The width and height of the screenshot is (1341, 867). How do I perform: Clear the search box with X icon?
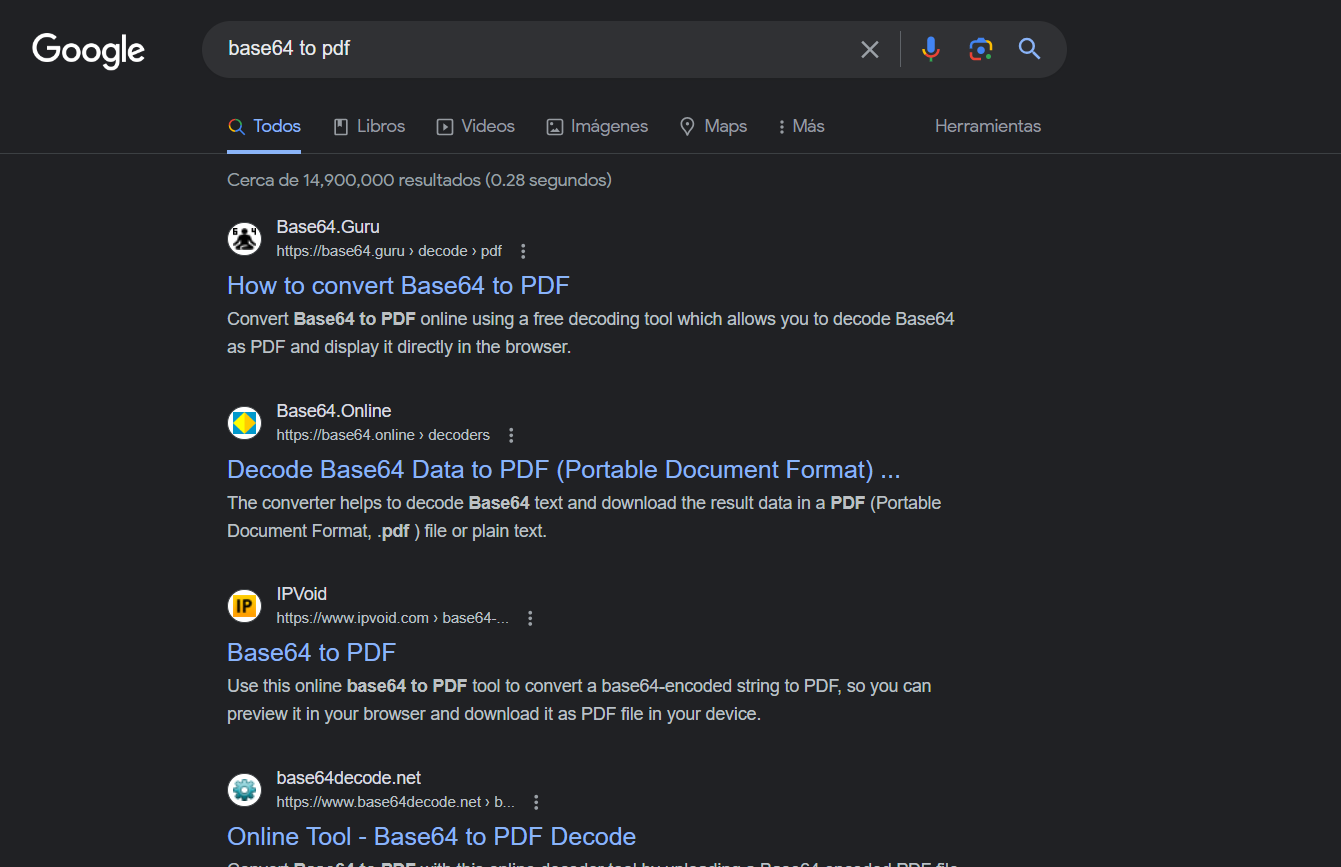click(x=870, y=49)
